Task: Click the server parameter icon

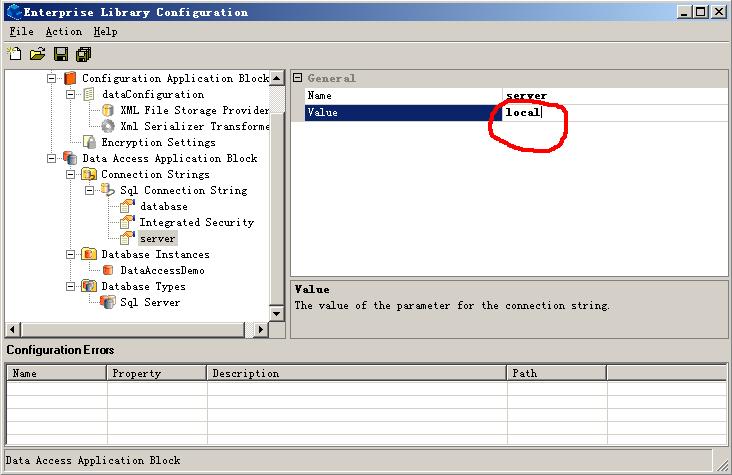Action: click(127, 238)
